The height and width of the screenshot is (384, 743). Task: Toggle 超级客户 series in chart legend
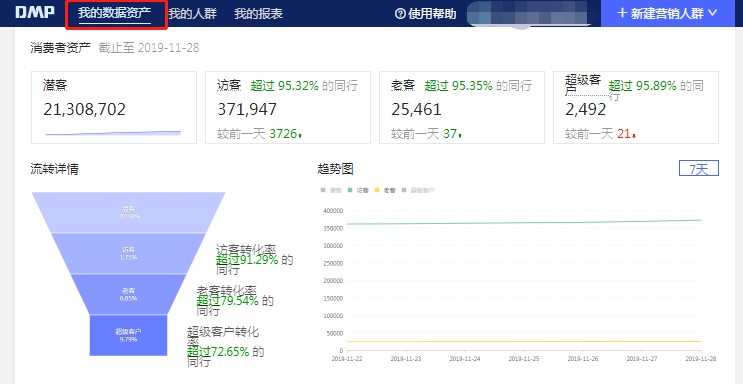[418, 190]
